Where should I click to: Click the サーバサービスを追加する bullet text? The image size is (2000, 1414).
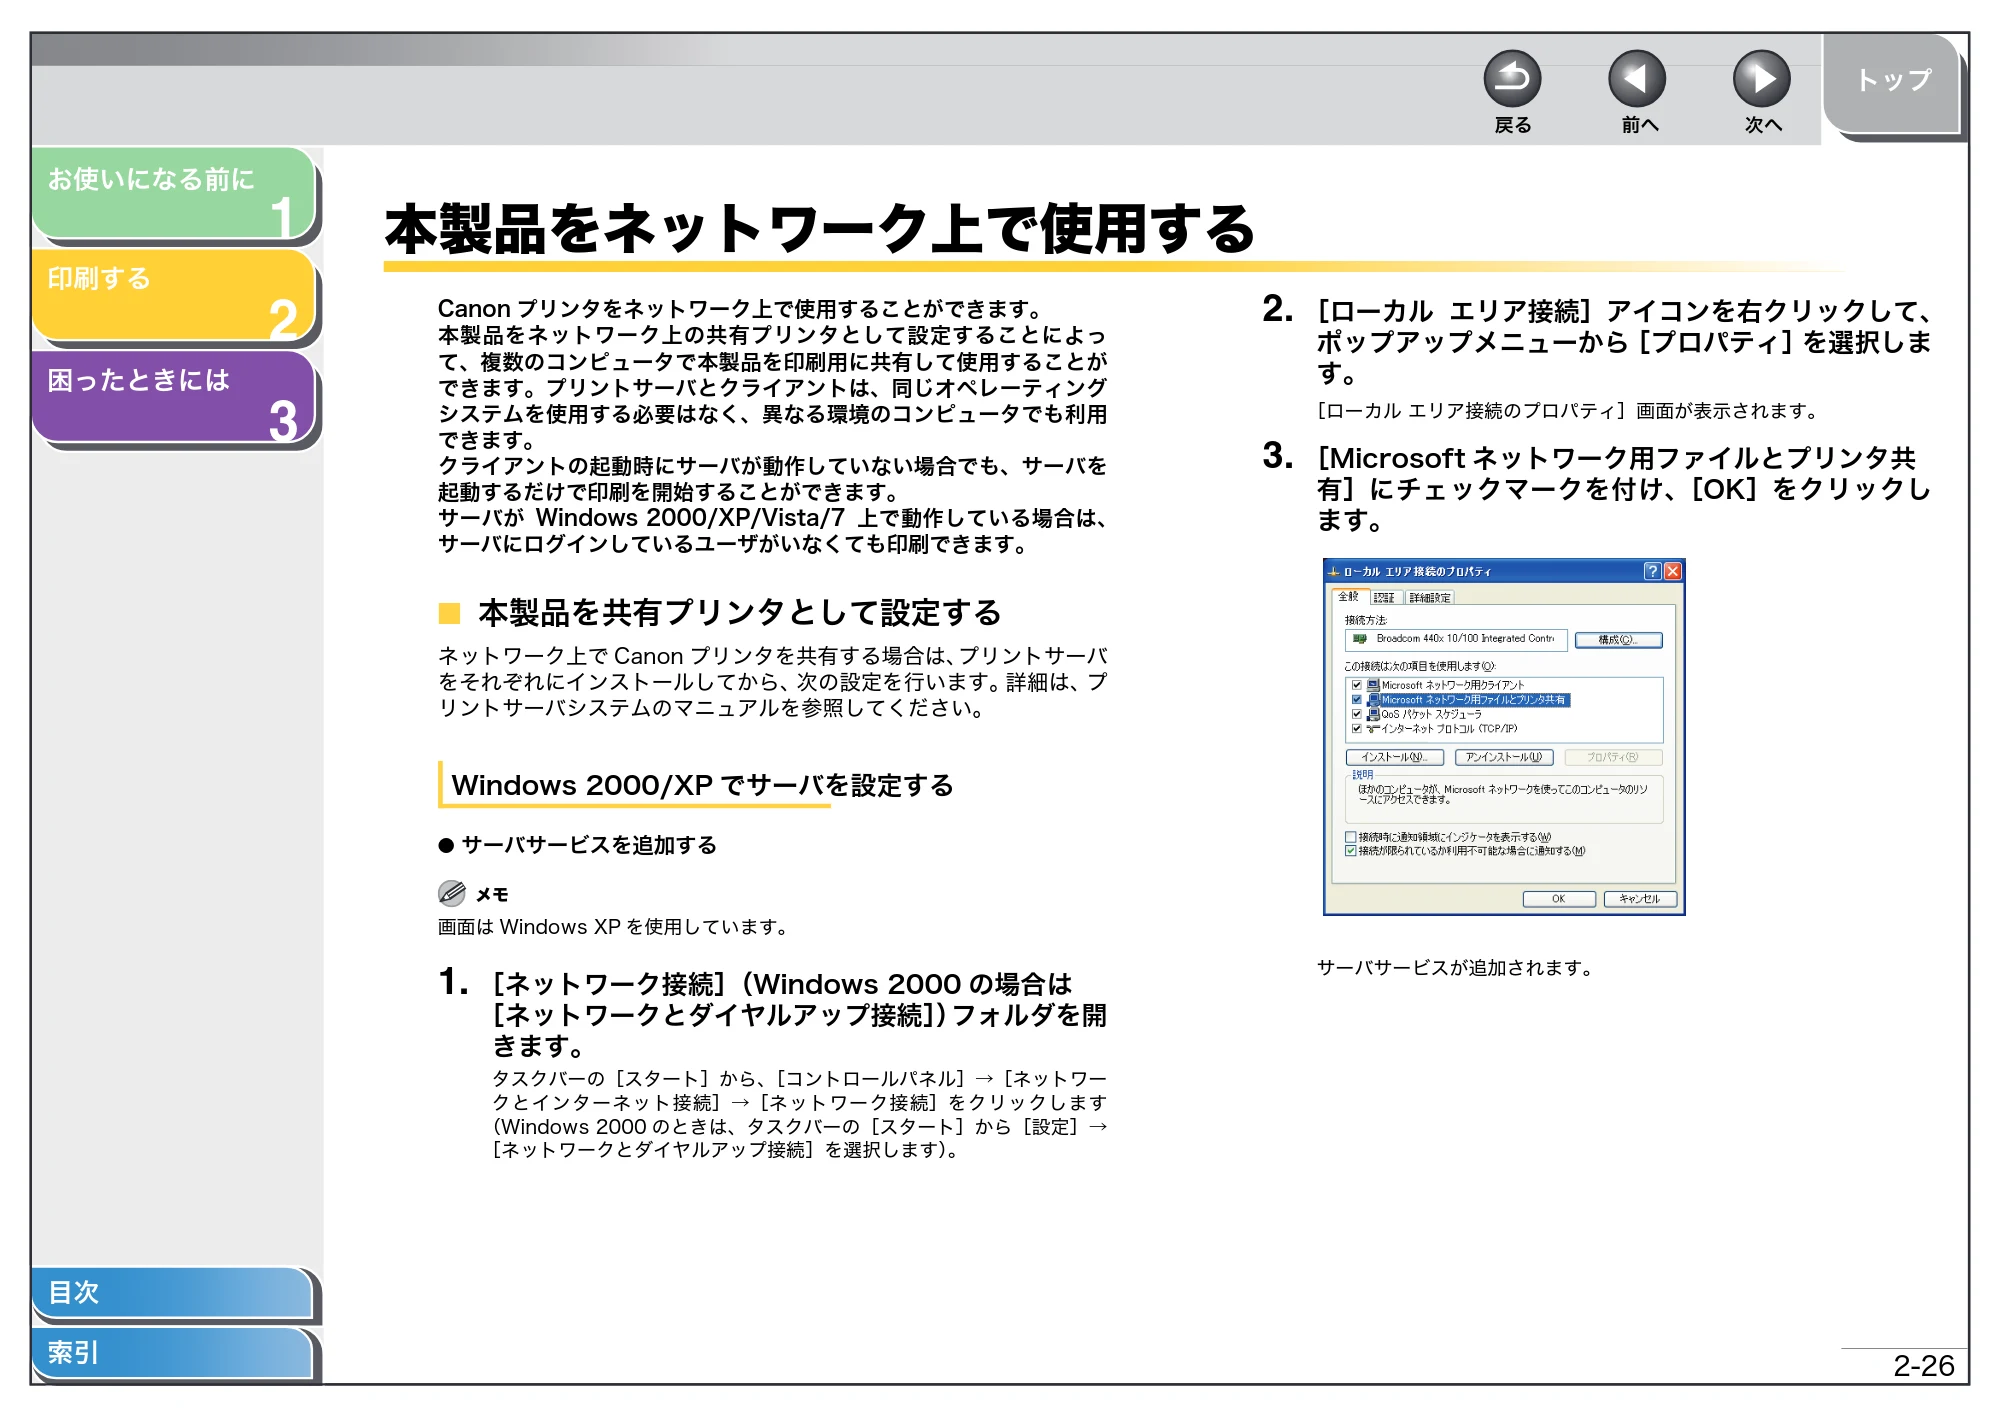point(589,845)
